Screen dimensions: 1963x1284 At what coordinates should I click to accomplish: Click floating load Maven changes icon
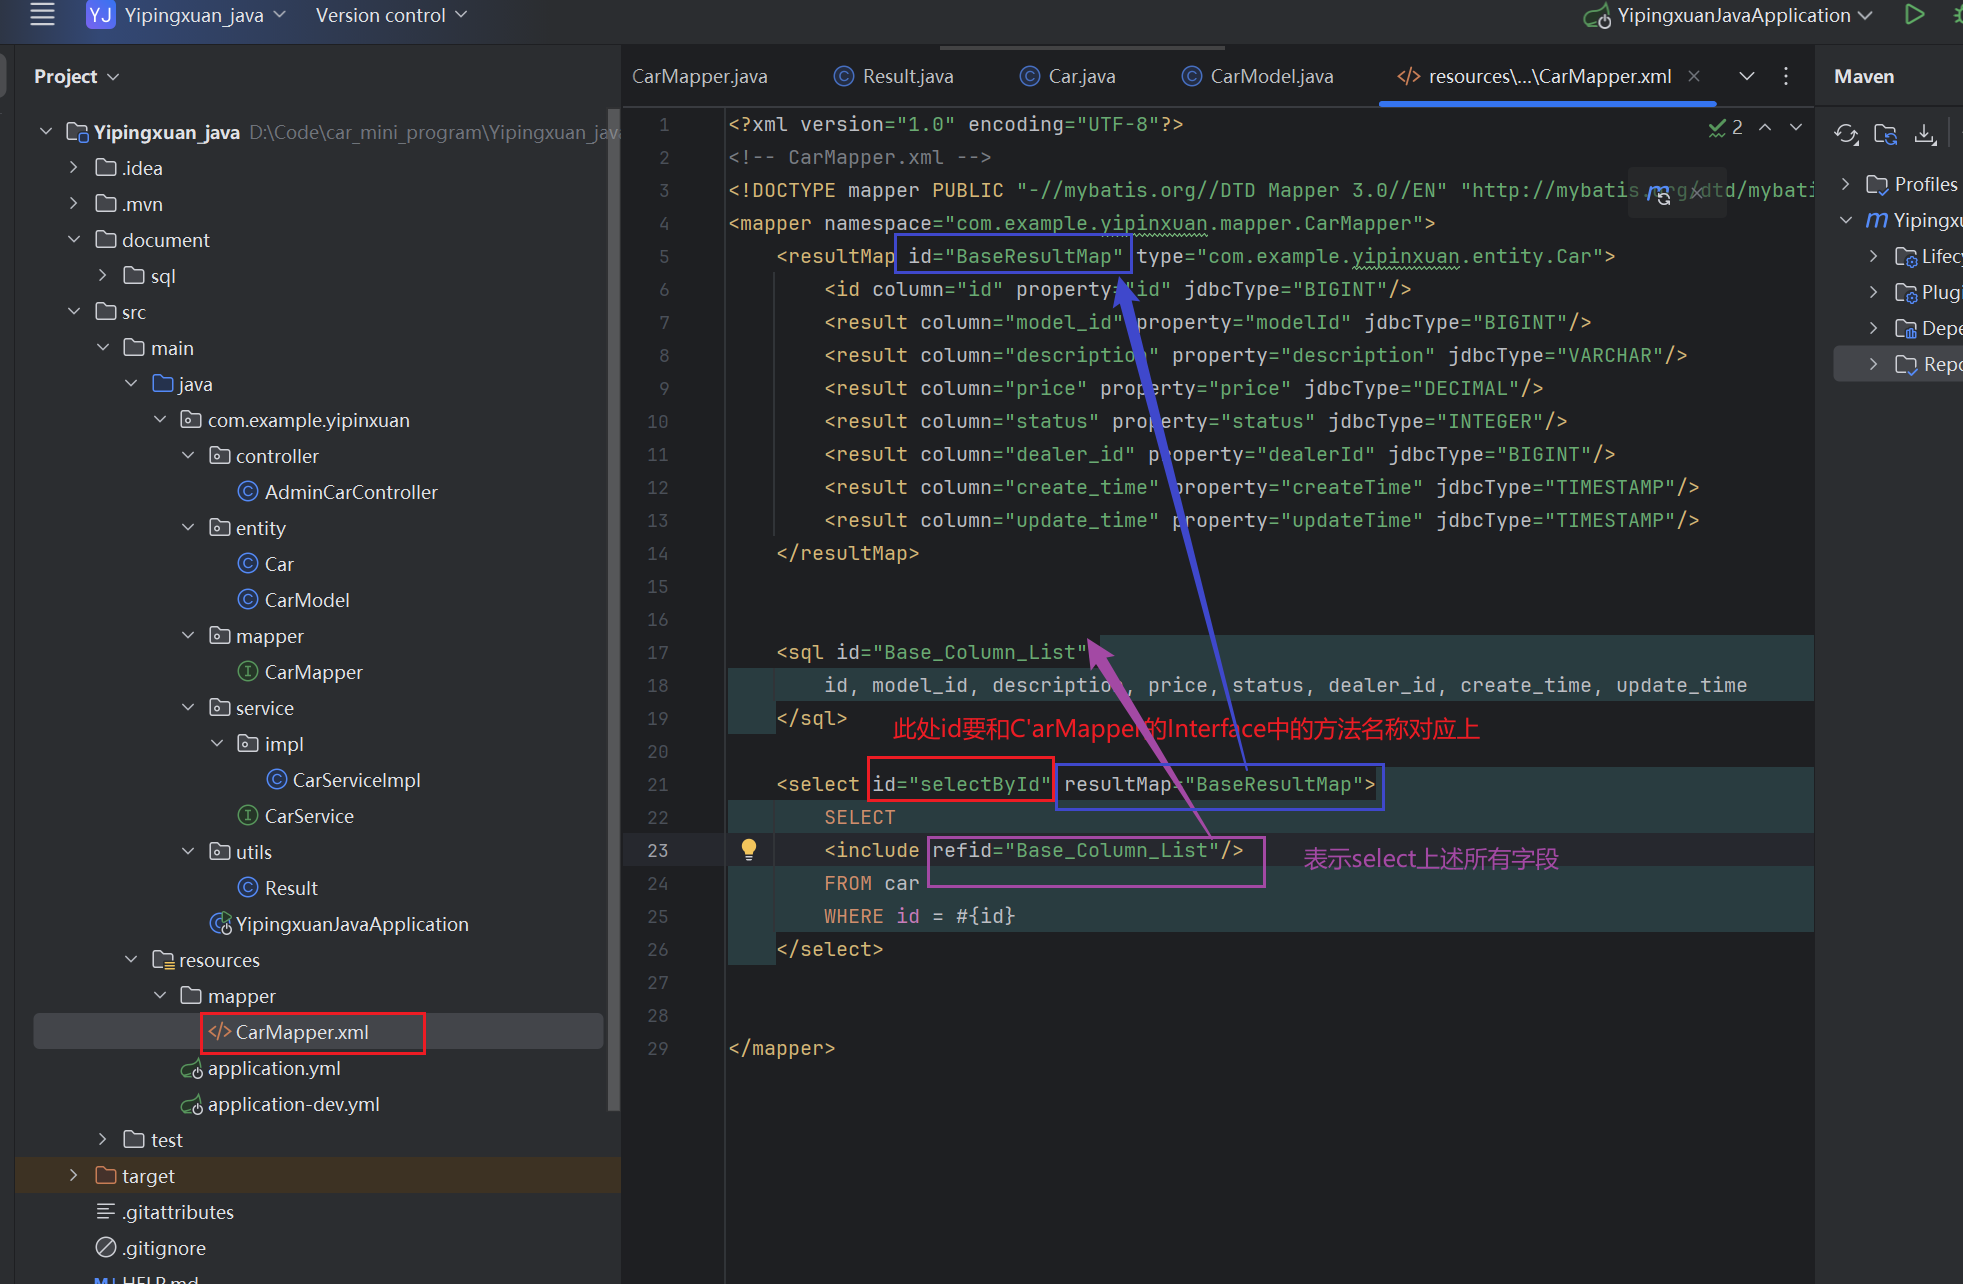pos(1661,194)
